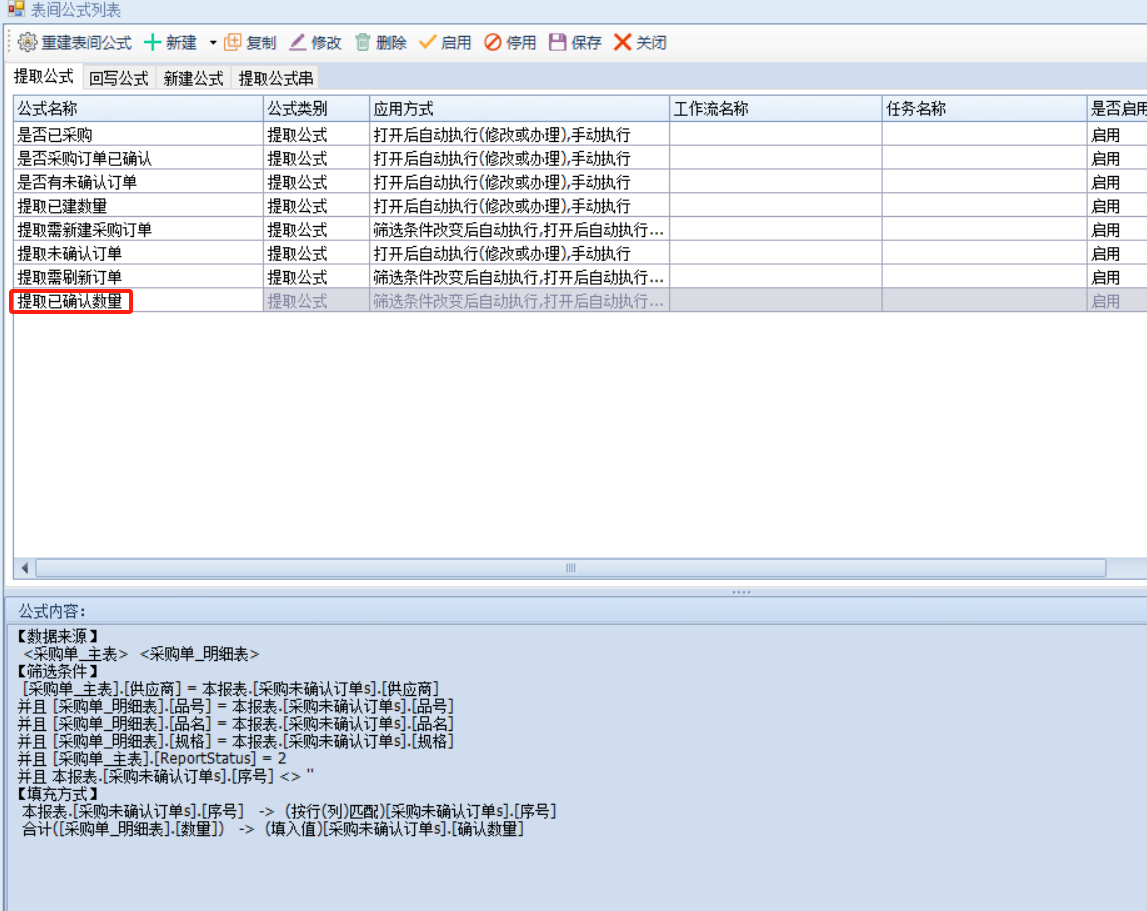Switch to the 新建公式 tab
1147x911 pixels.
(193, 78)
